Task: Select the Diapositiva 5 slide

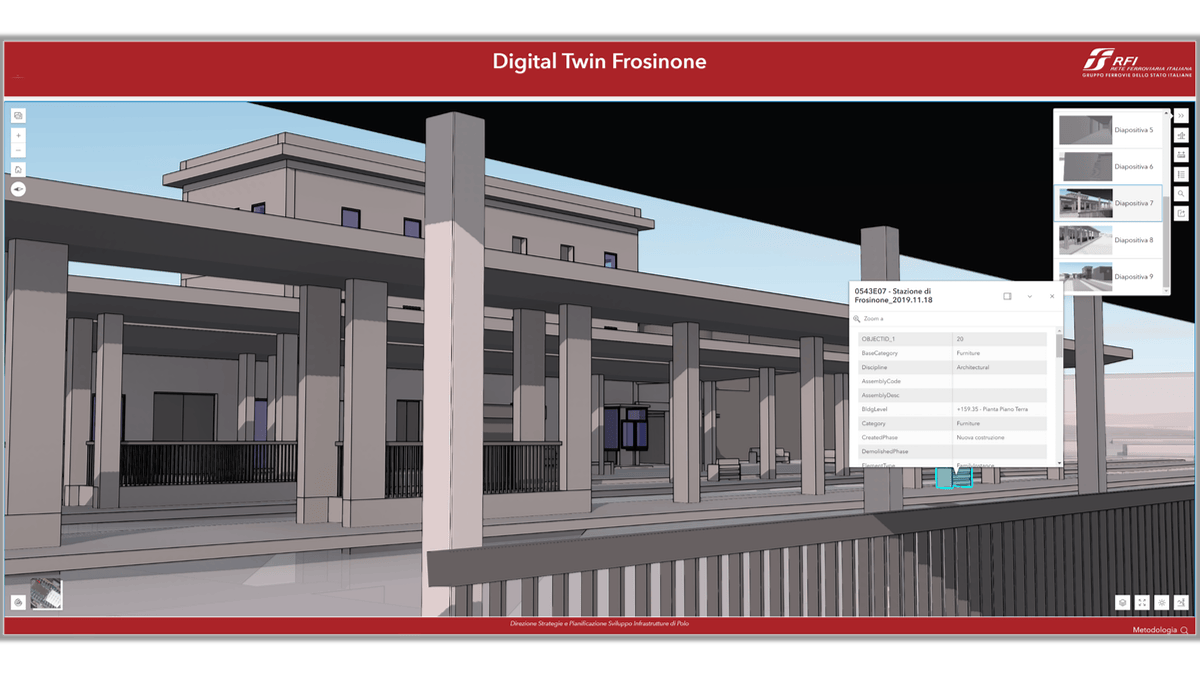Action: click(1108, 130)
